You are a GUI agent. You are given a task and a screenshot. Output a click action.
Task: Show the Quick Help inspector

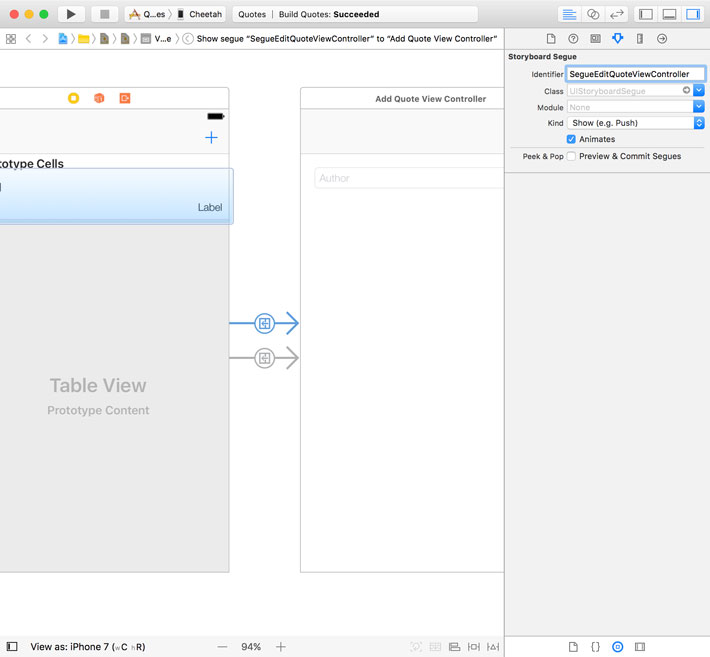[573, 39]
